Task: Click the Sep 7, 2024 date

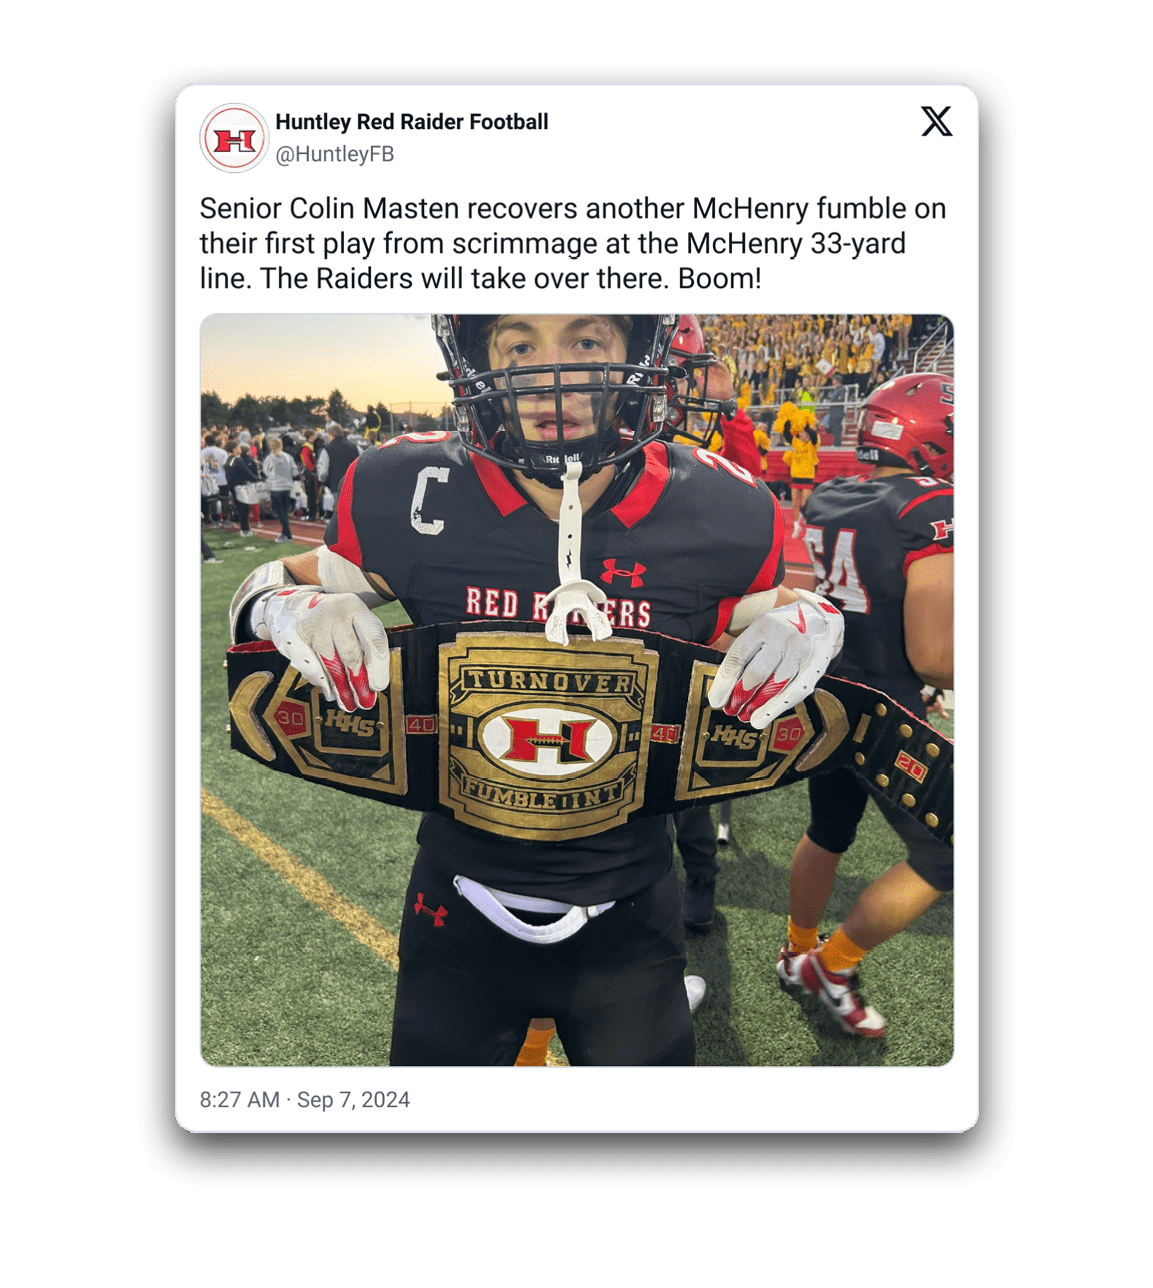Action: [354, 1100]
